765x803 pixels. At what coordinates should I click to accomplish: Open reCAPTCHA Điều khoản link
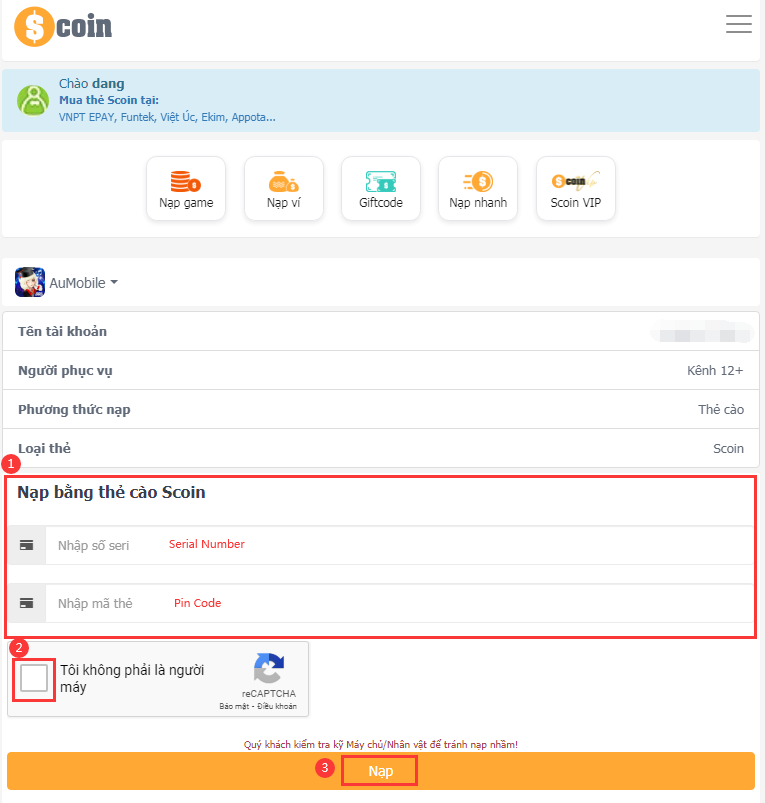[277, 706]
